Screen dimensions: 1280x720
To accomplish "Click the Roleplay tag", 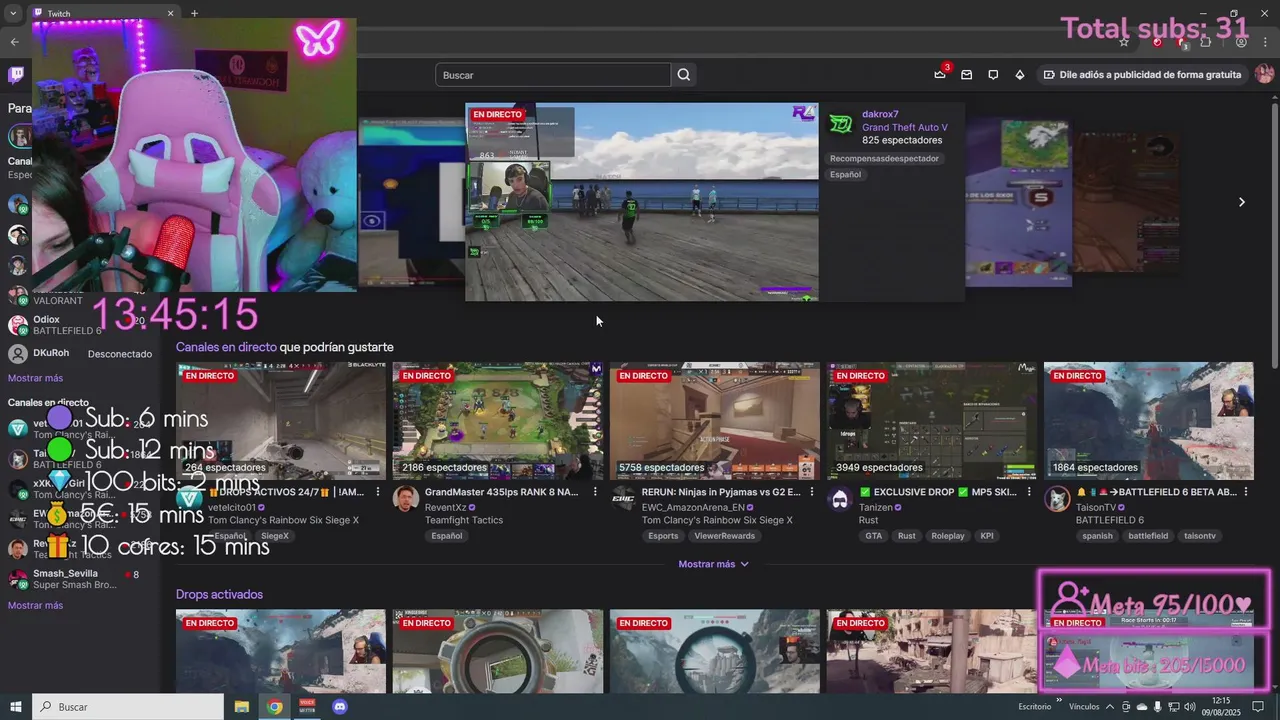I will [948, 536].
